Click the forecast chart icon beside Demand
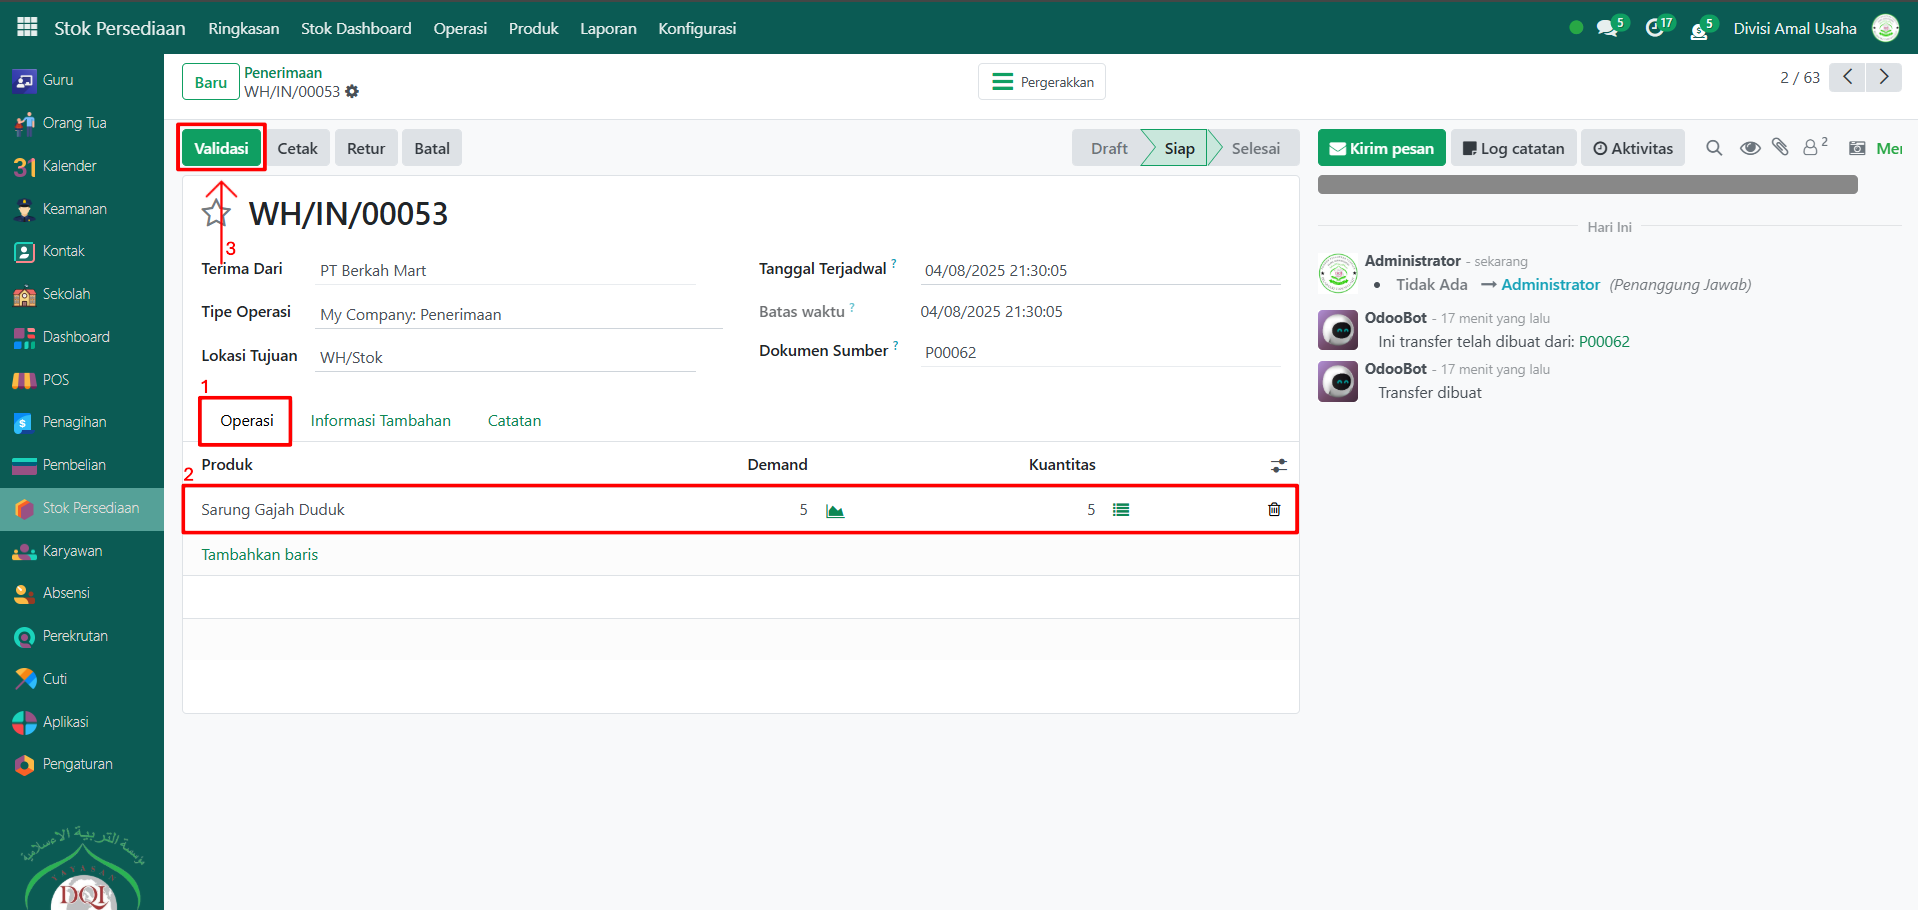The image size is (1918, 910). [835, 511]
